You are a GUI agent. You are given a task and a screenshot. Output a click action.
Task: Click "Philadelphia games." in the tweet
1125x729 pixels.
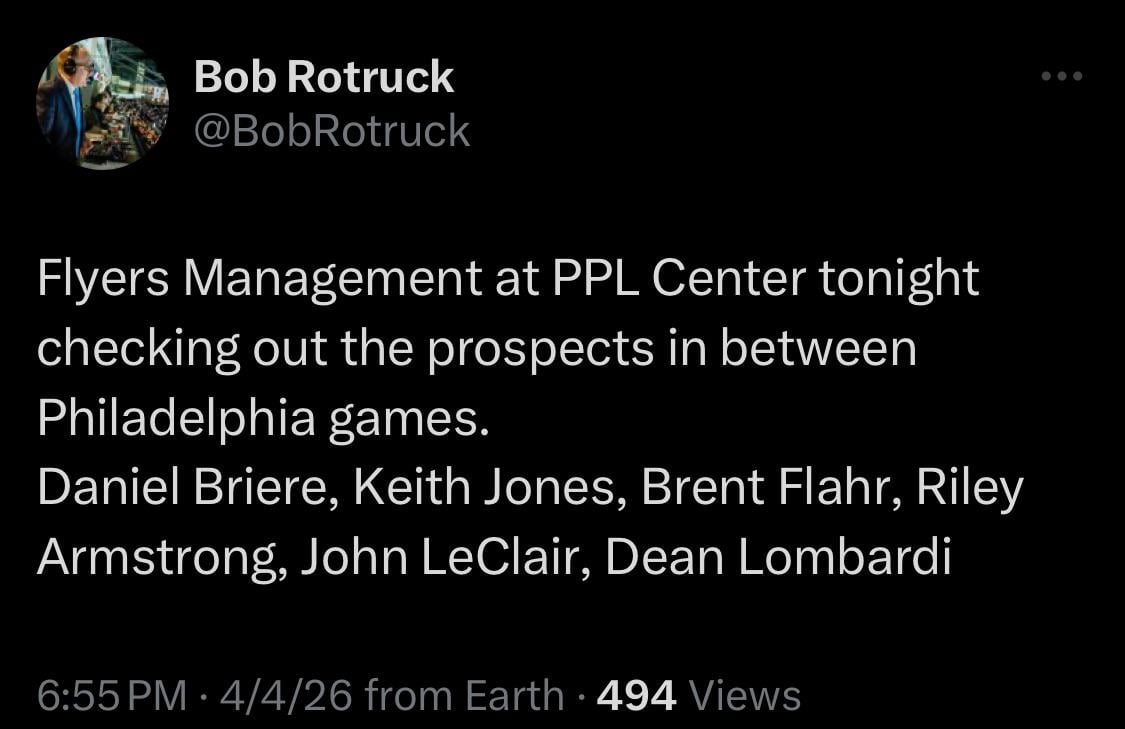point(264,419)
